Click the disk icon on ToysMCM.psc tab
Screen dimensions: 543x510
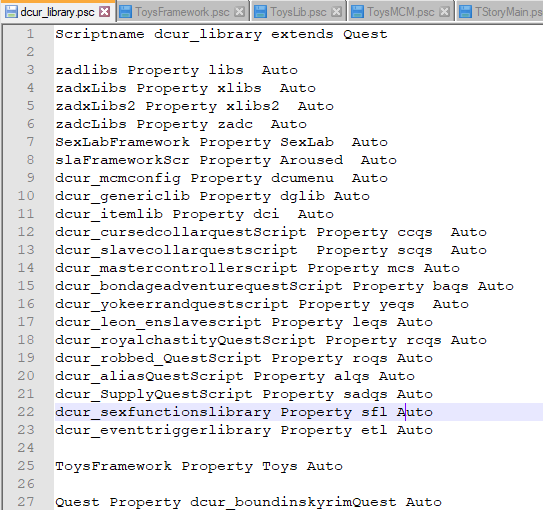click(357, 12)
